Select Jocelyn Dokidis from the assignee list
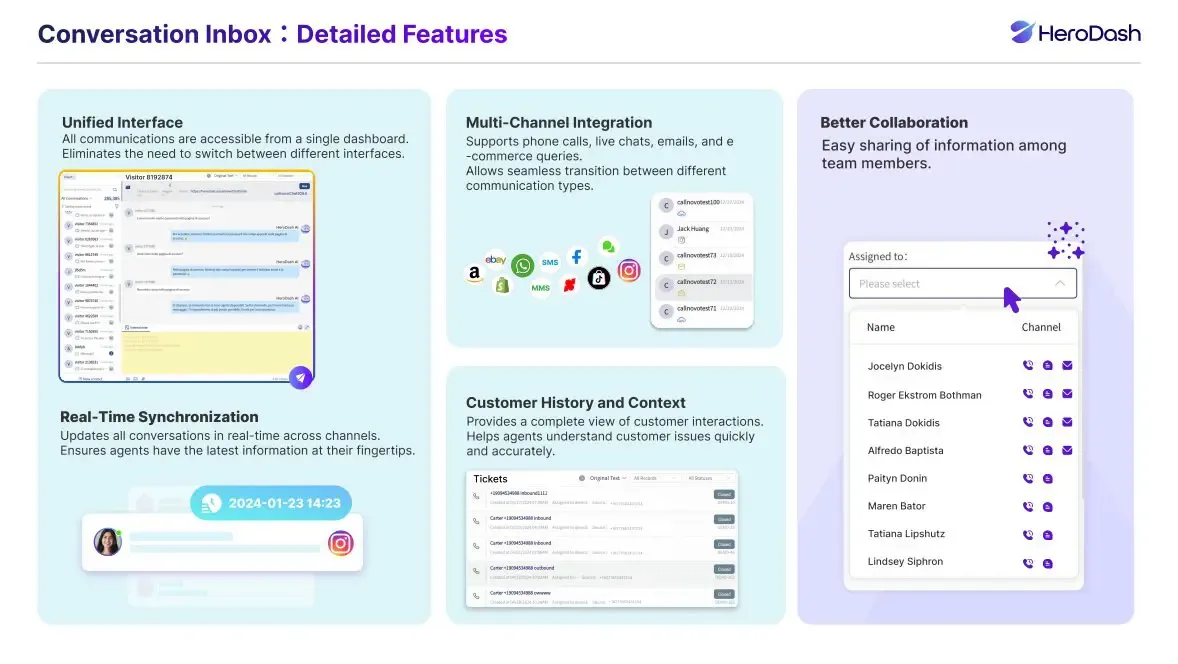 click(904, 367)
